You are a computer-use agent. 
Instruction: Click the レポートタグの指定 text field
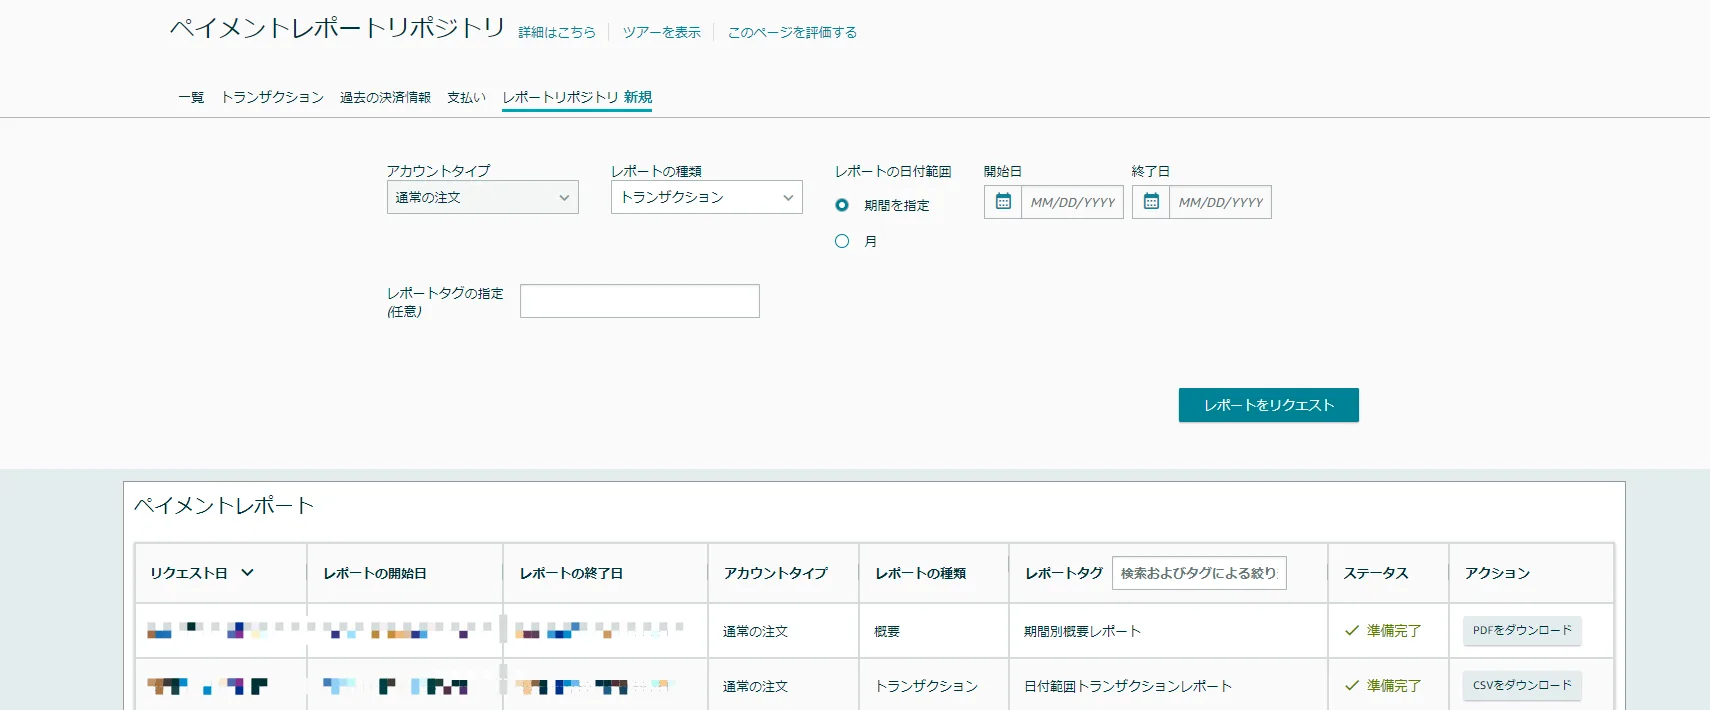(640, 301)
